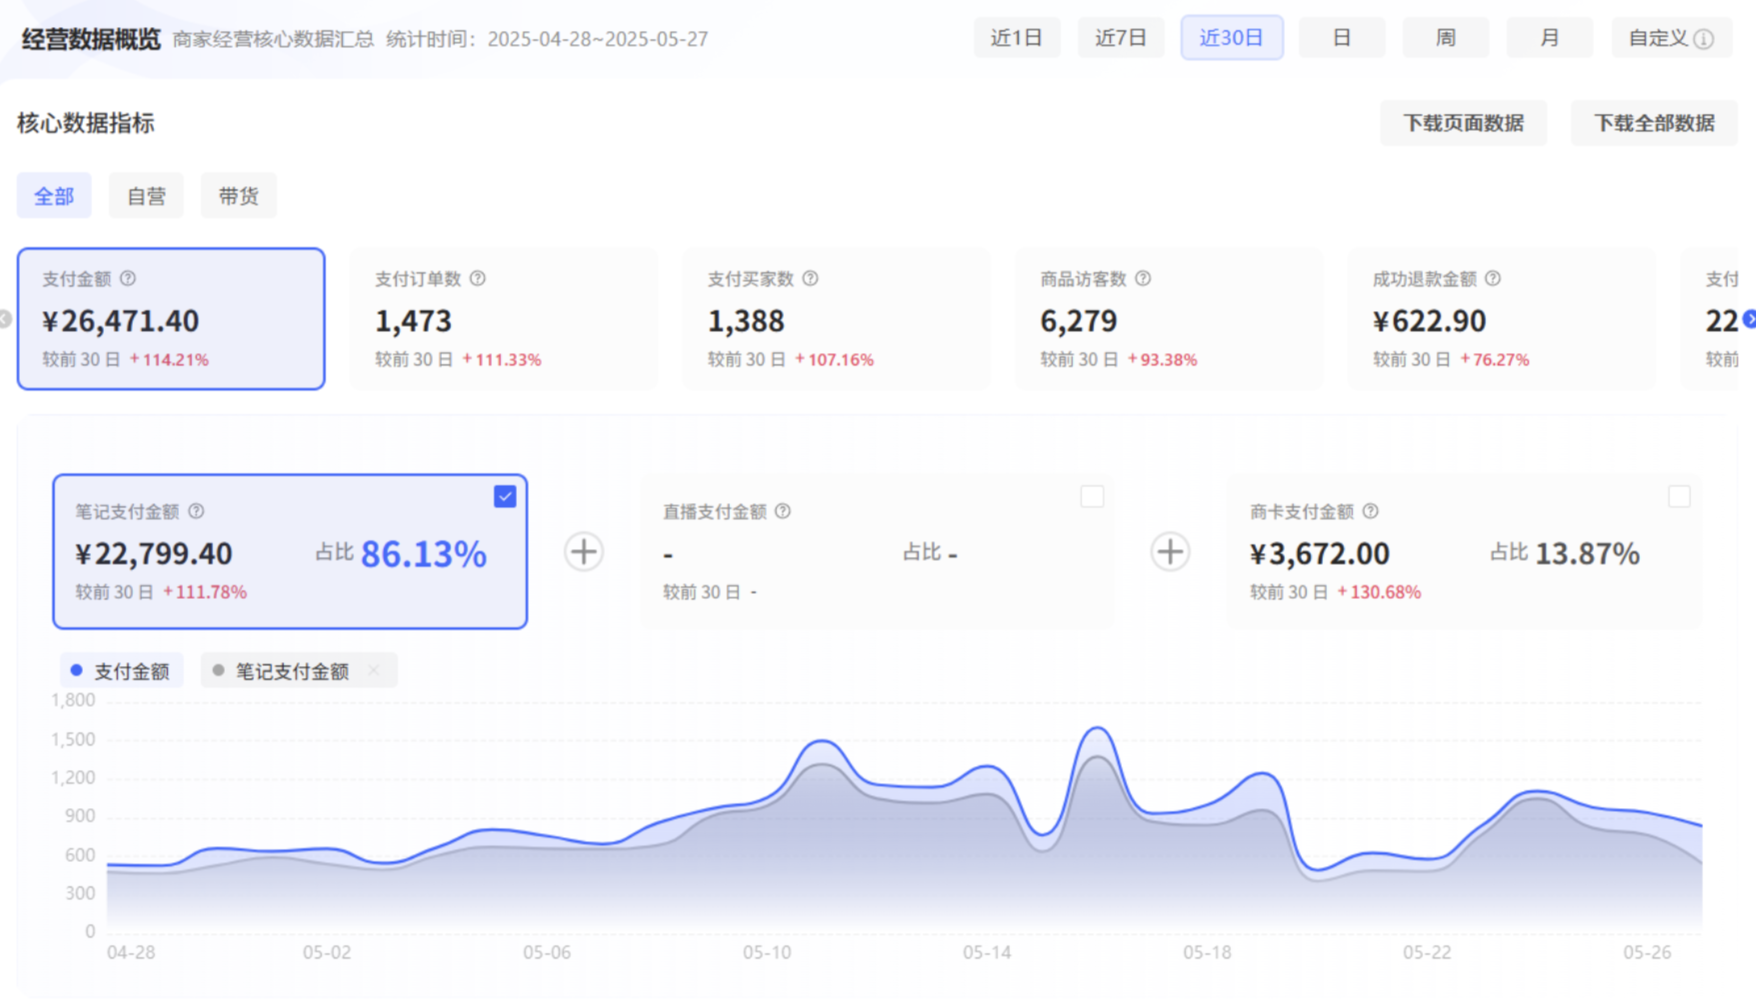Screen dimensions: 1756x1004
Task: Uncheck the 笔记支付金额 checkbox
Action: click(505, 497)
